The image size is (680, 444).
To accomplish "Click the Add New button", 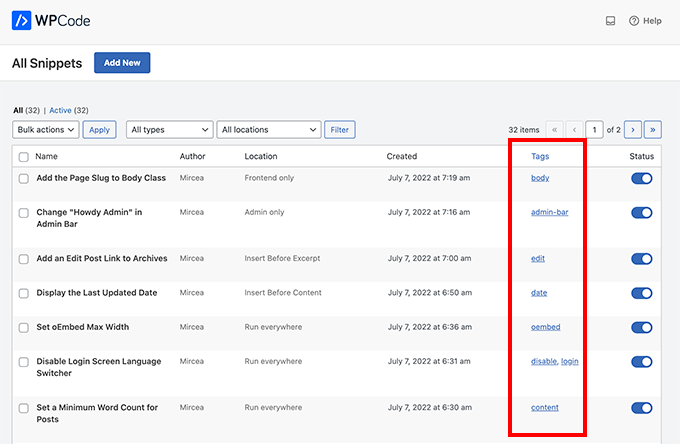I will click(122, 63).
